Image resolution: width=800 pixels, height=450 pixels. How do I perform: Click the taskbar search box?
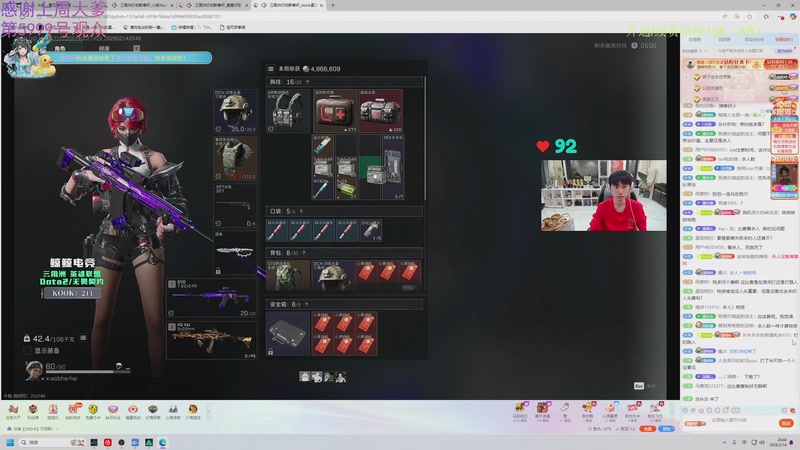pyautogui.click(x=51, y=442)
